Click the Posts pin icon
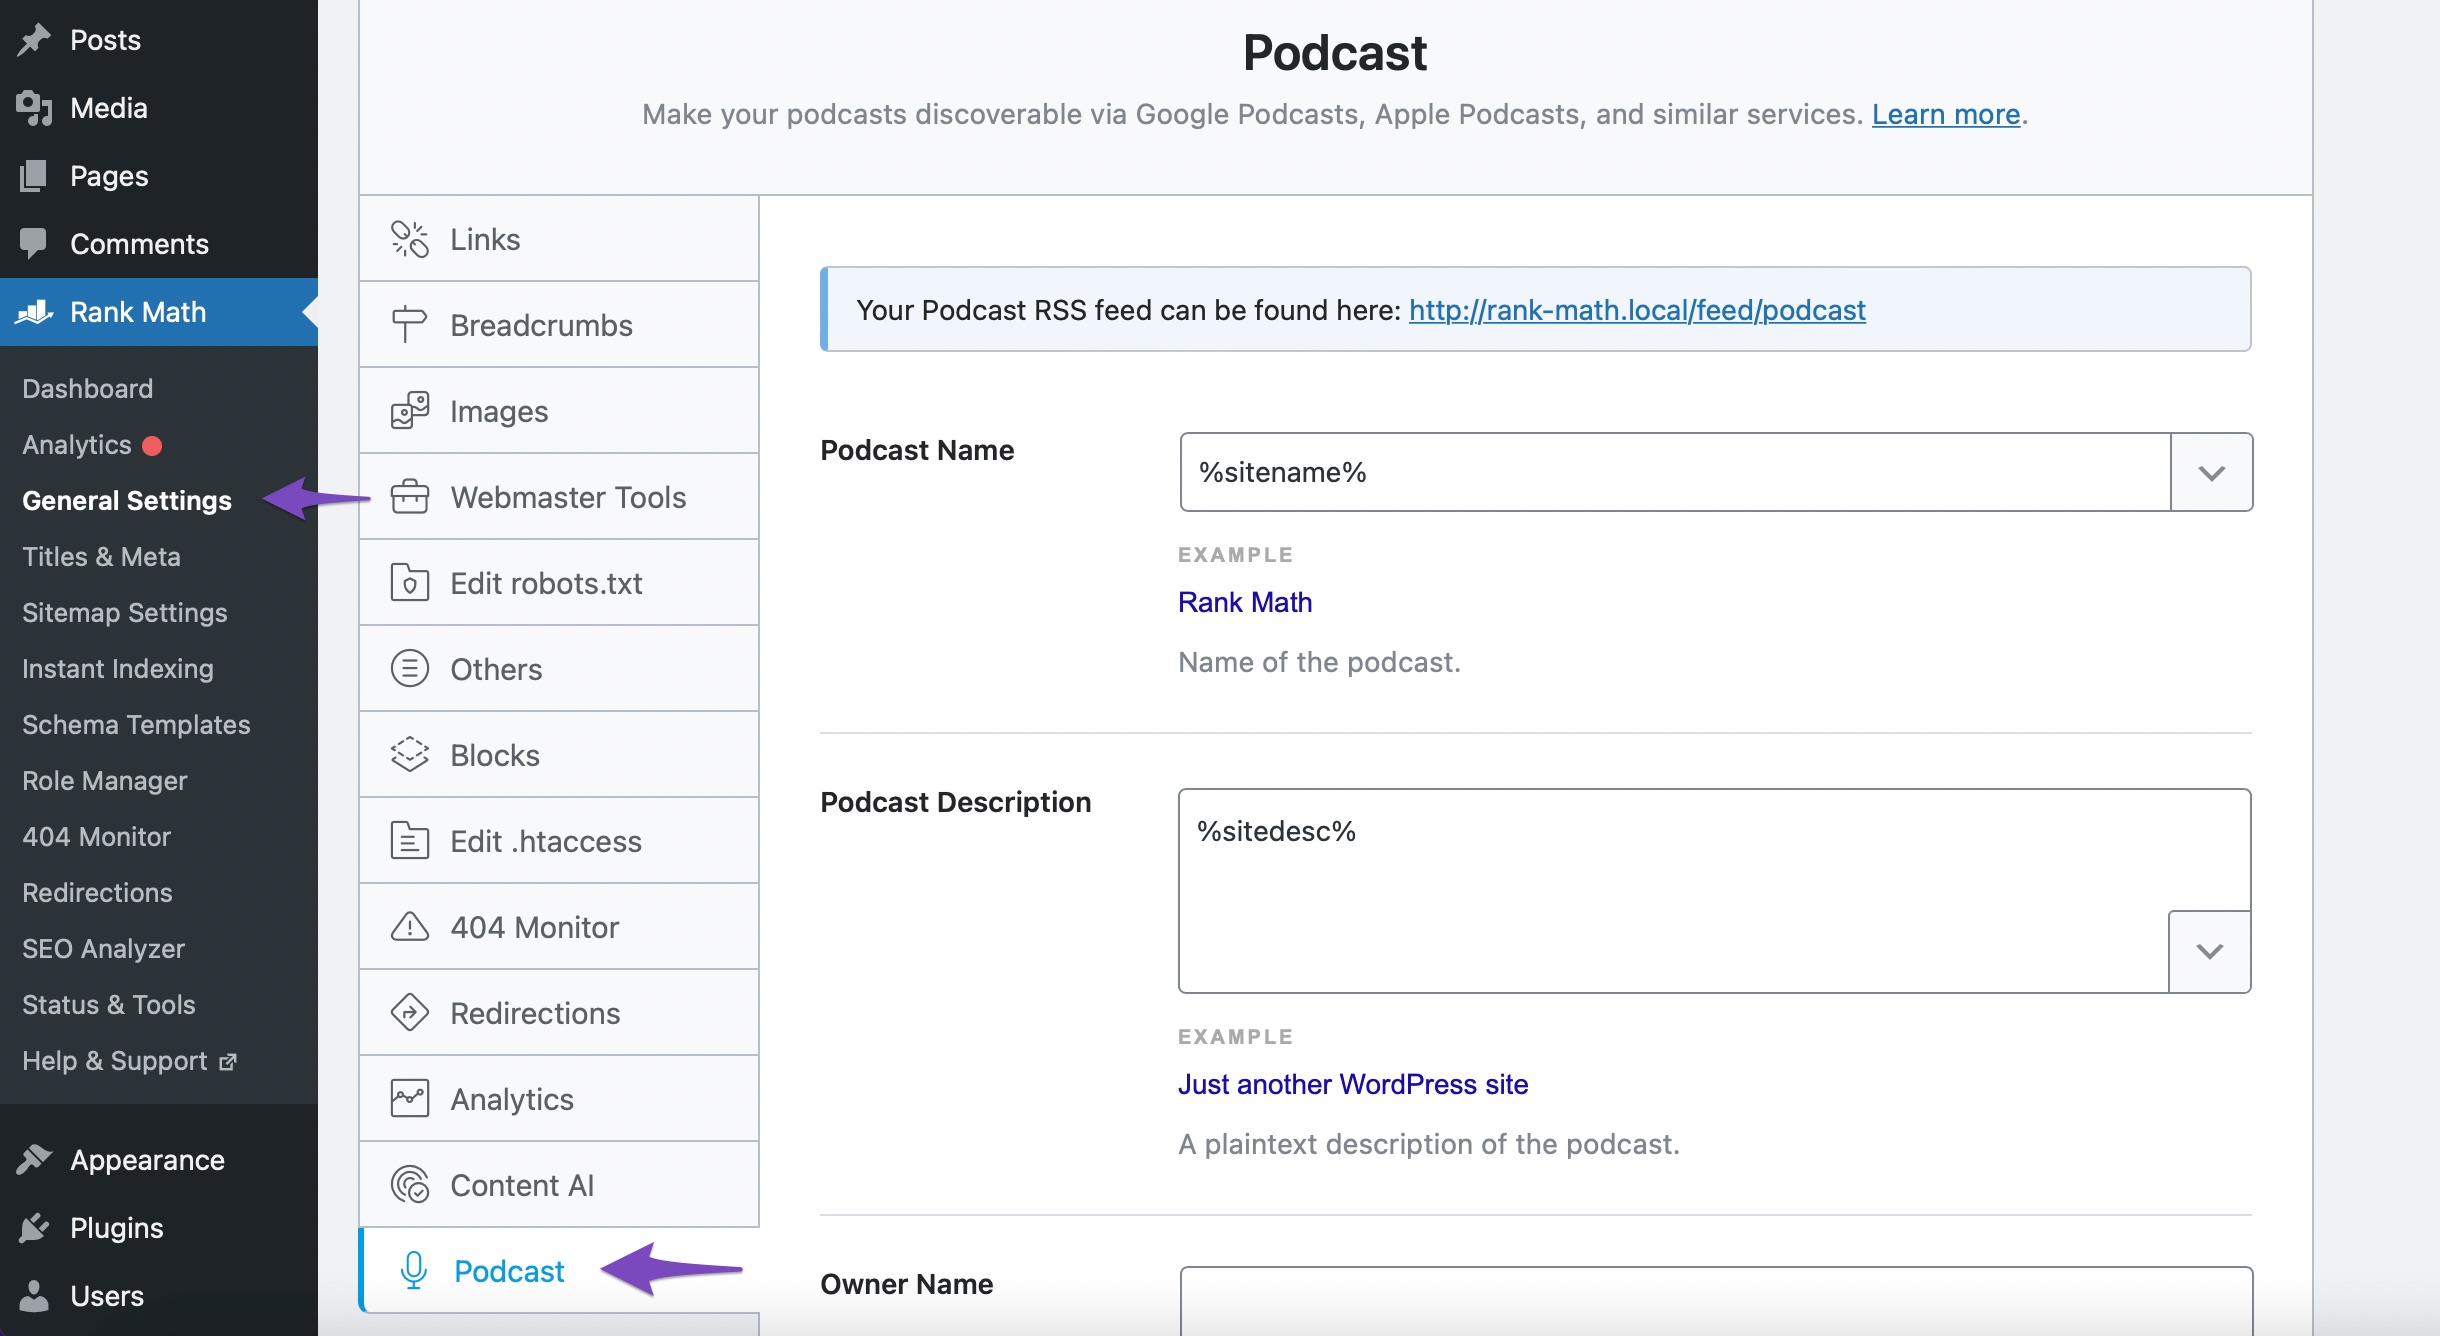The height and width of the screenshot is (1336, 2440). coord(34,40)
